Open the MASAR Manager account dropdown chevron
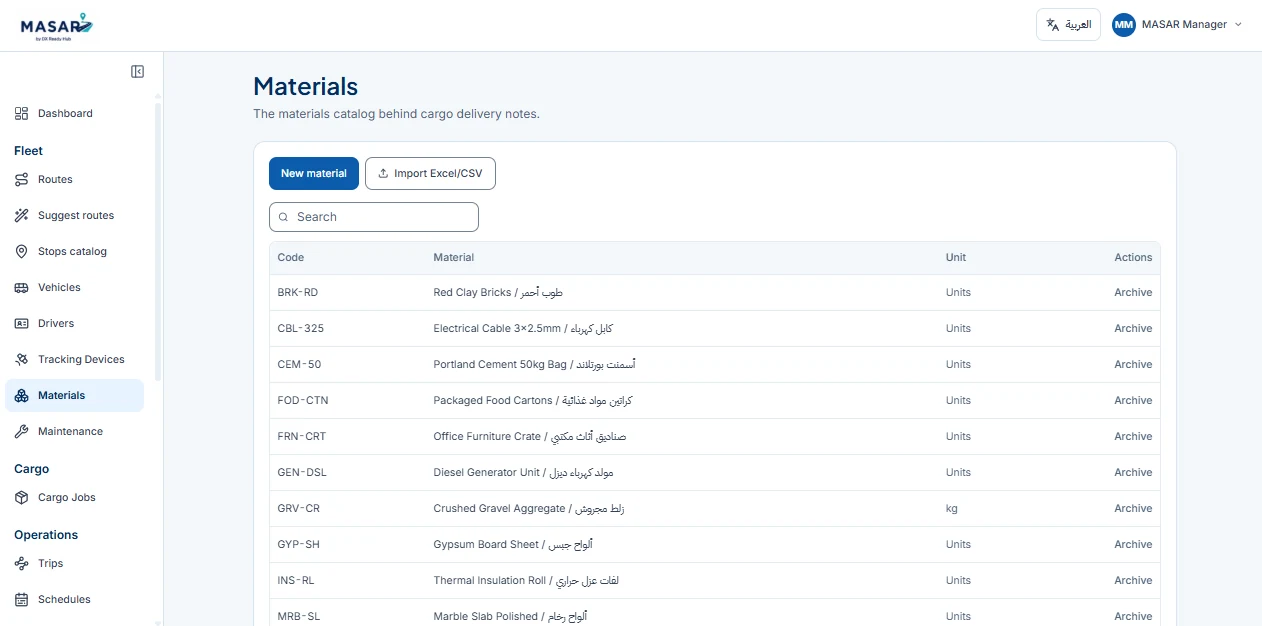1262x626 pixels. (1238, 25)
